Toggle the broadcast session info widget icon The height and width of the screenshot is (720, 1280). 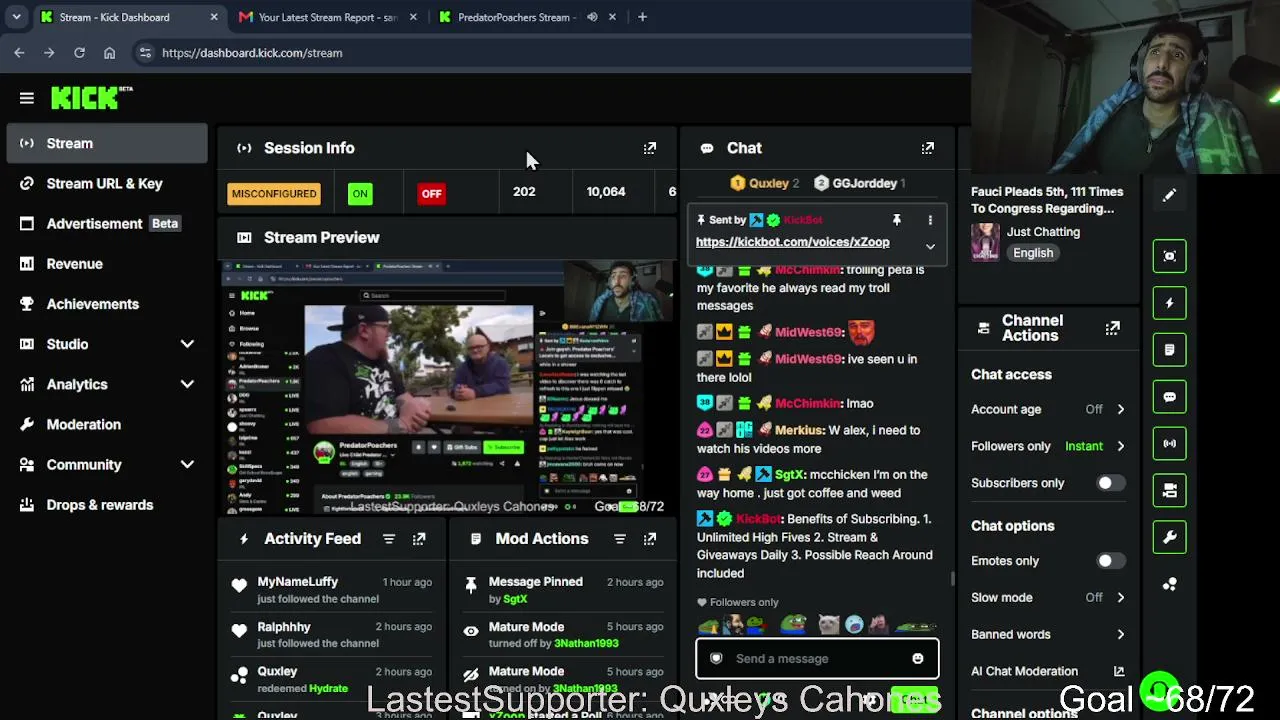[x=1169, y=443]
